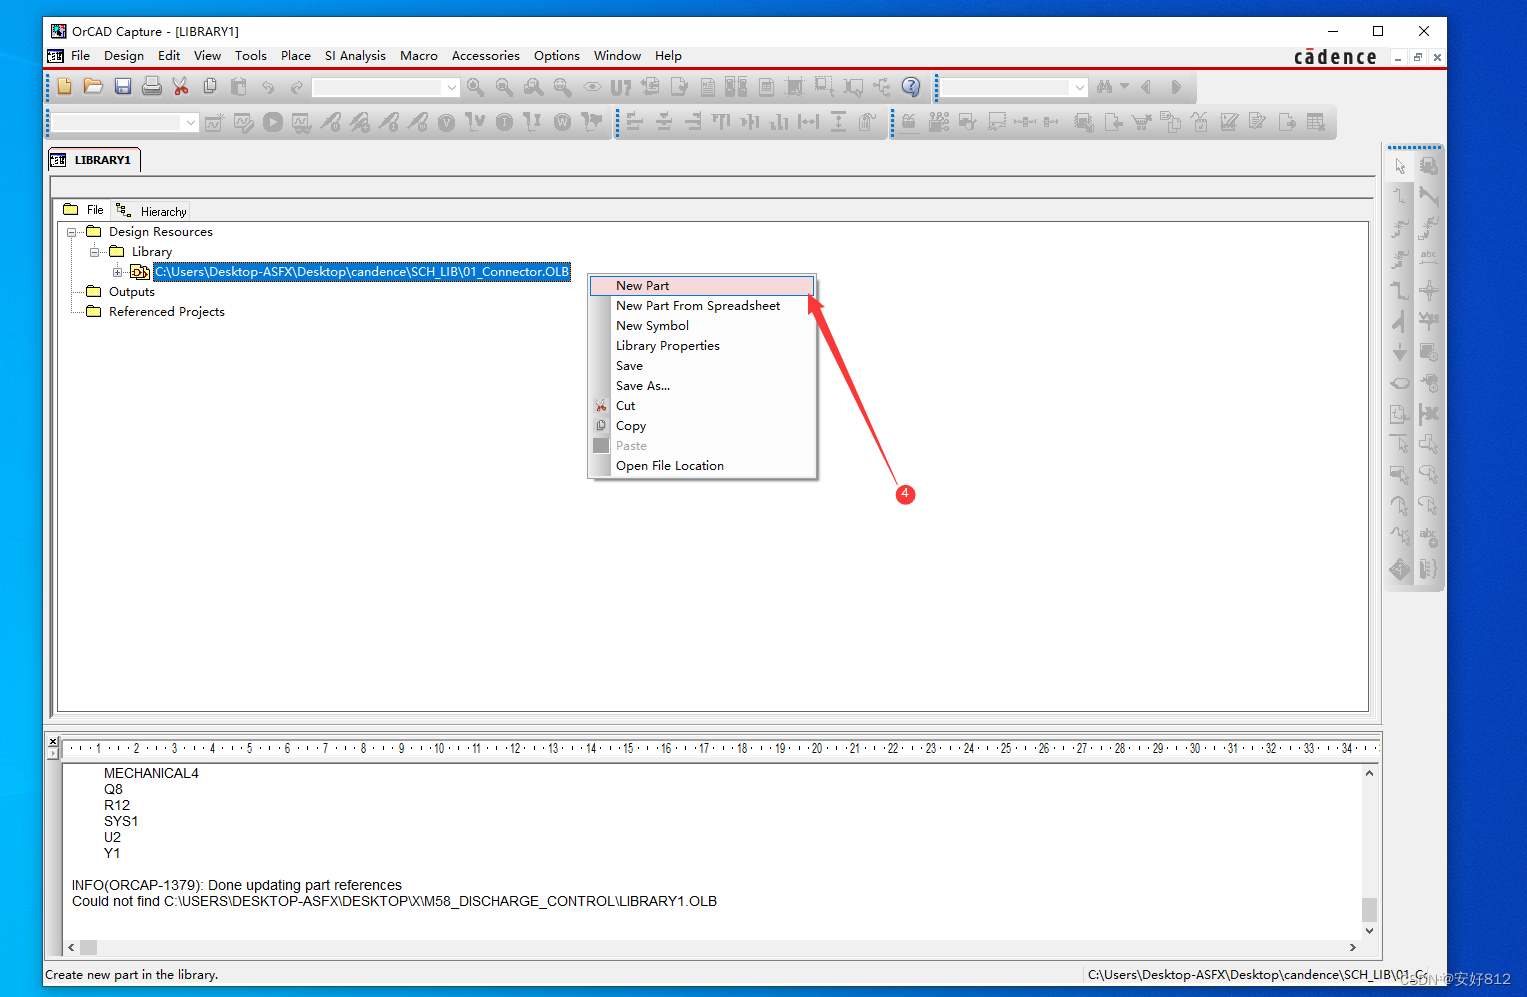Viewport: 1527px width, 997px height.
Task: Click the session log vertical scrollbar thumb
Action: 1369,909
